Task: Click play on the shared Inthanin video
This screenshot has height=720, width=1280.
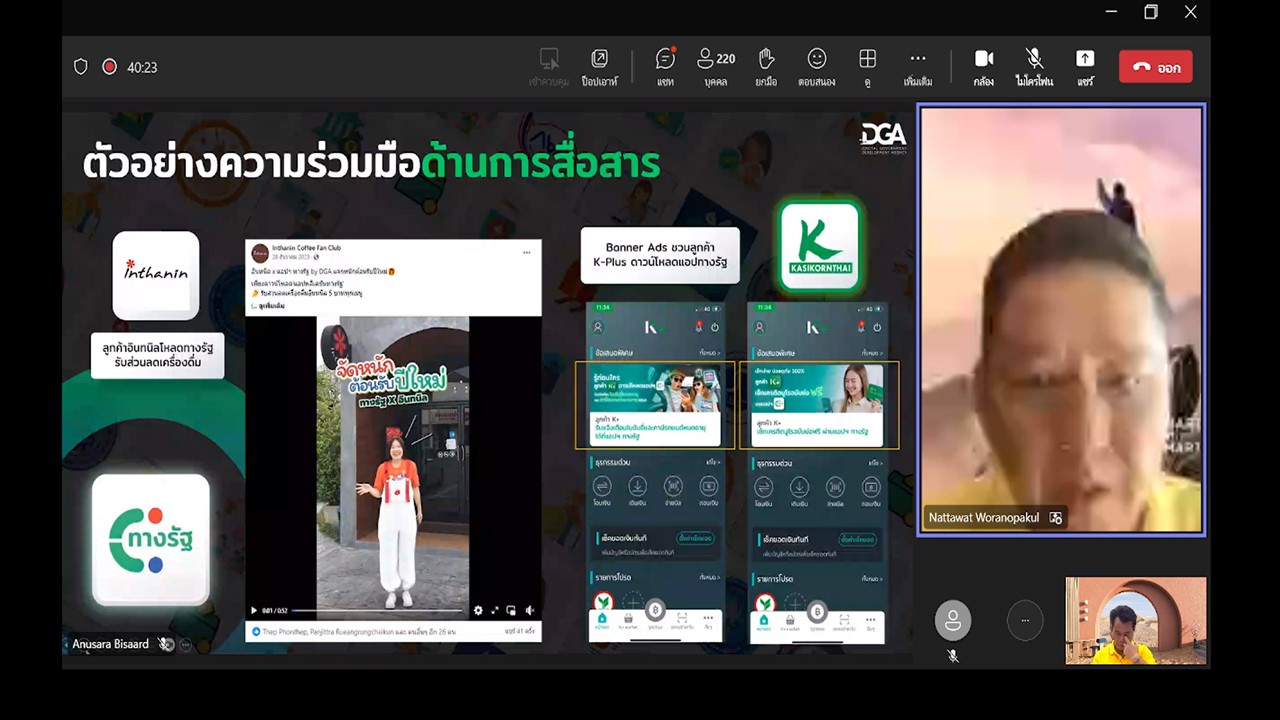Action: [x=254, y=610]
